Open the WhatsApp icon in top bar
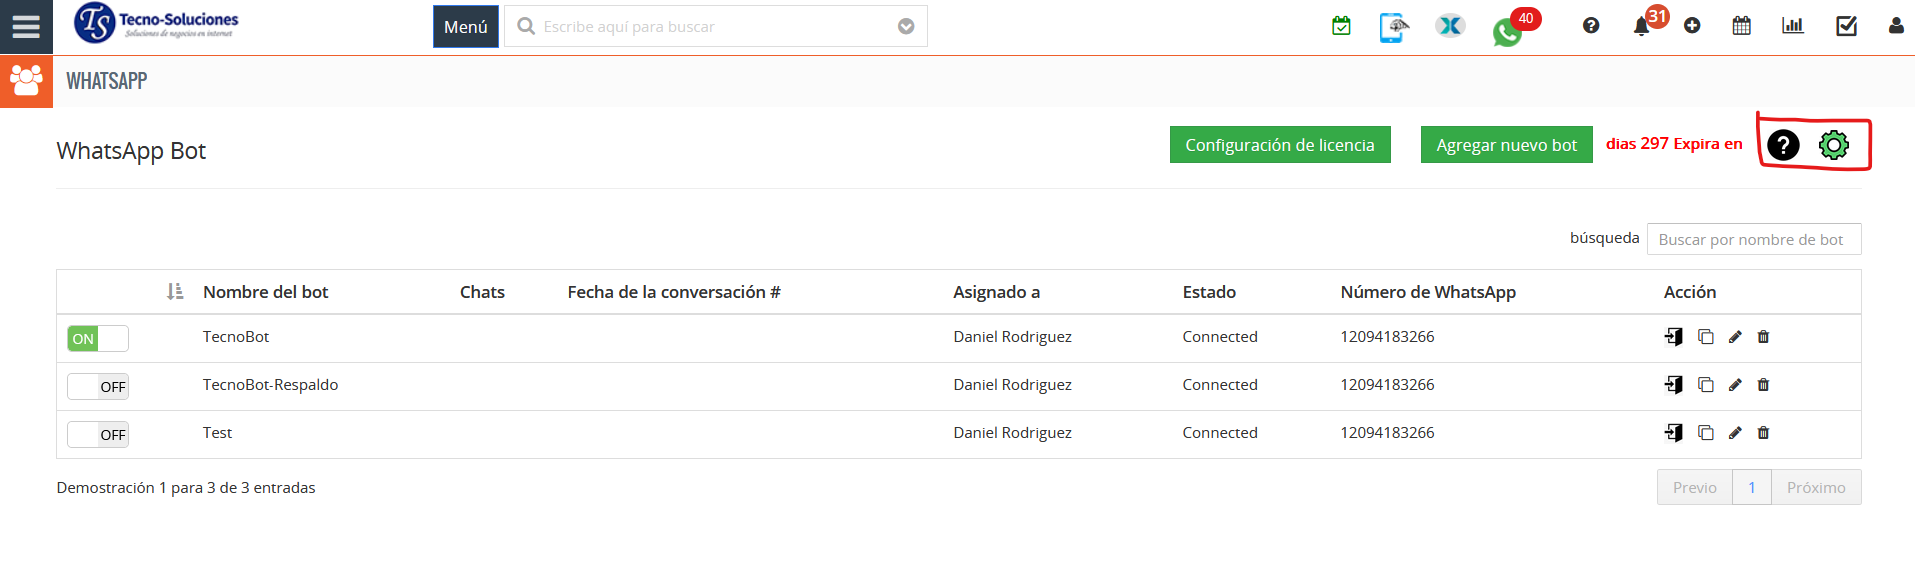The height and width of the screenshot is (572, 1915). pyautogui.click(x=1507, y=32)
